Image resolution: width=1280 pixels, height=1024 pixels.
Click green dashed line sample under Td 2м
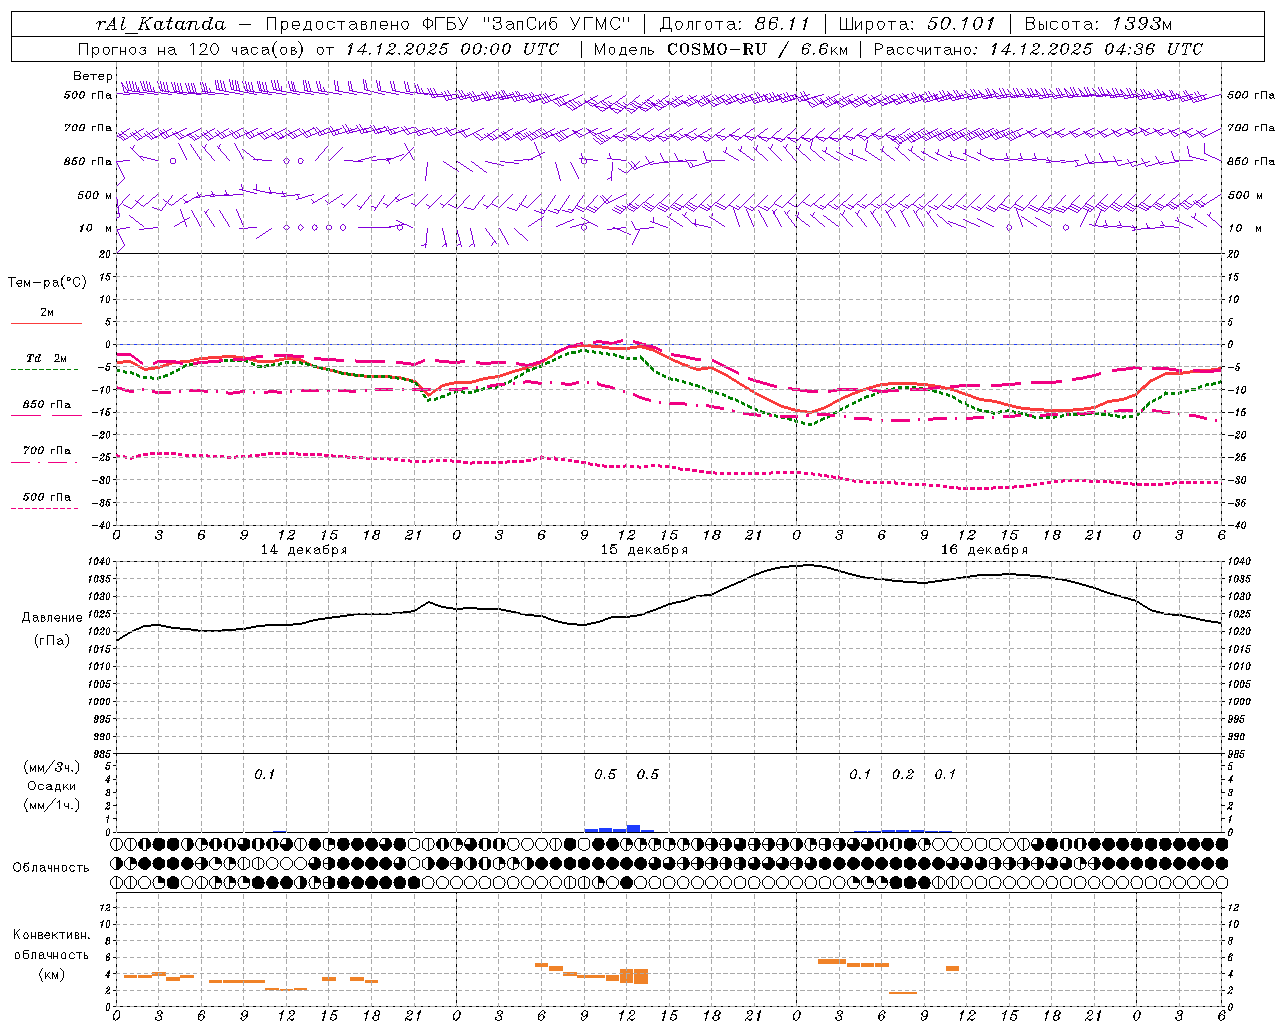[x=46, y=370]
